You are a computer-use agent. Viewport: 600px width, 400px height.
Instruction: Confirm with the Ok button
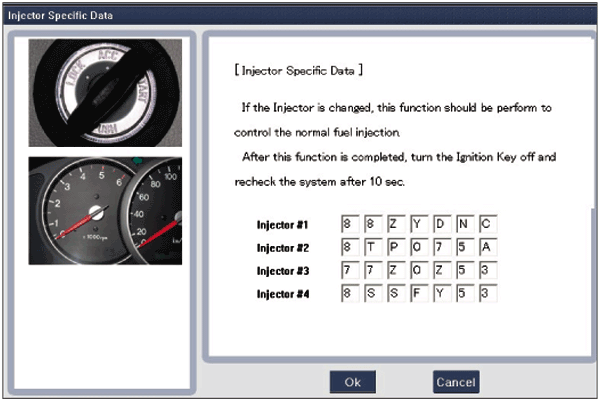[x=352, y=382]
